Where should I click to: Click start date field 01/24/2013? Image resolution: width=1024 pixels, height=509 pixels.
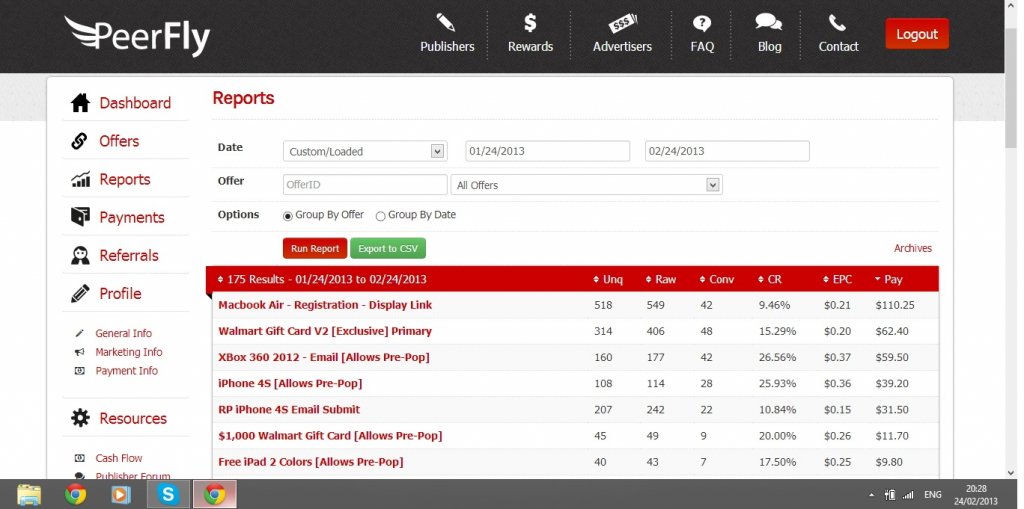click(547, 151)
